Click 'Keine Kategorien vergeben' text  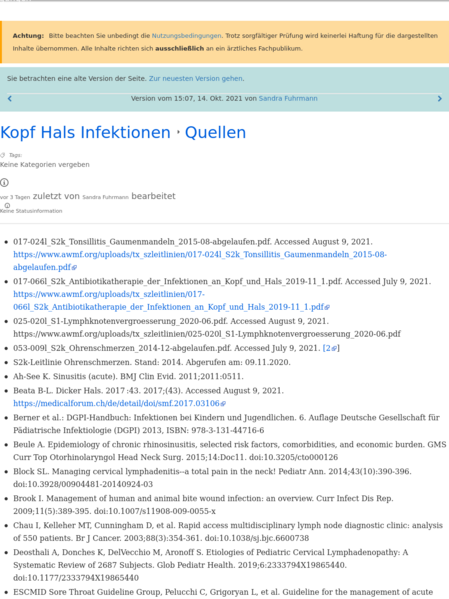click(45, 165)
